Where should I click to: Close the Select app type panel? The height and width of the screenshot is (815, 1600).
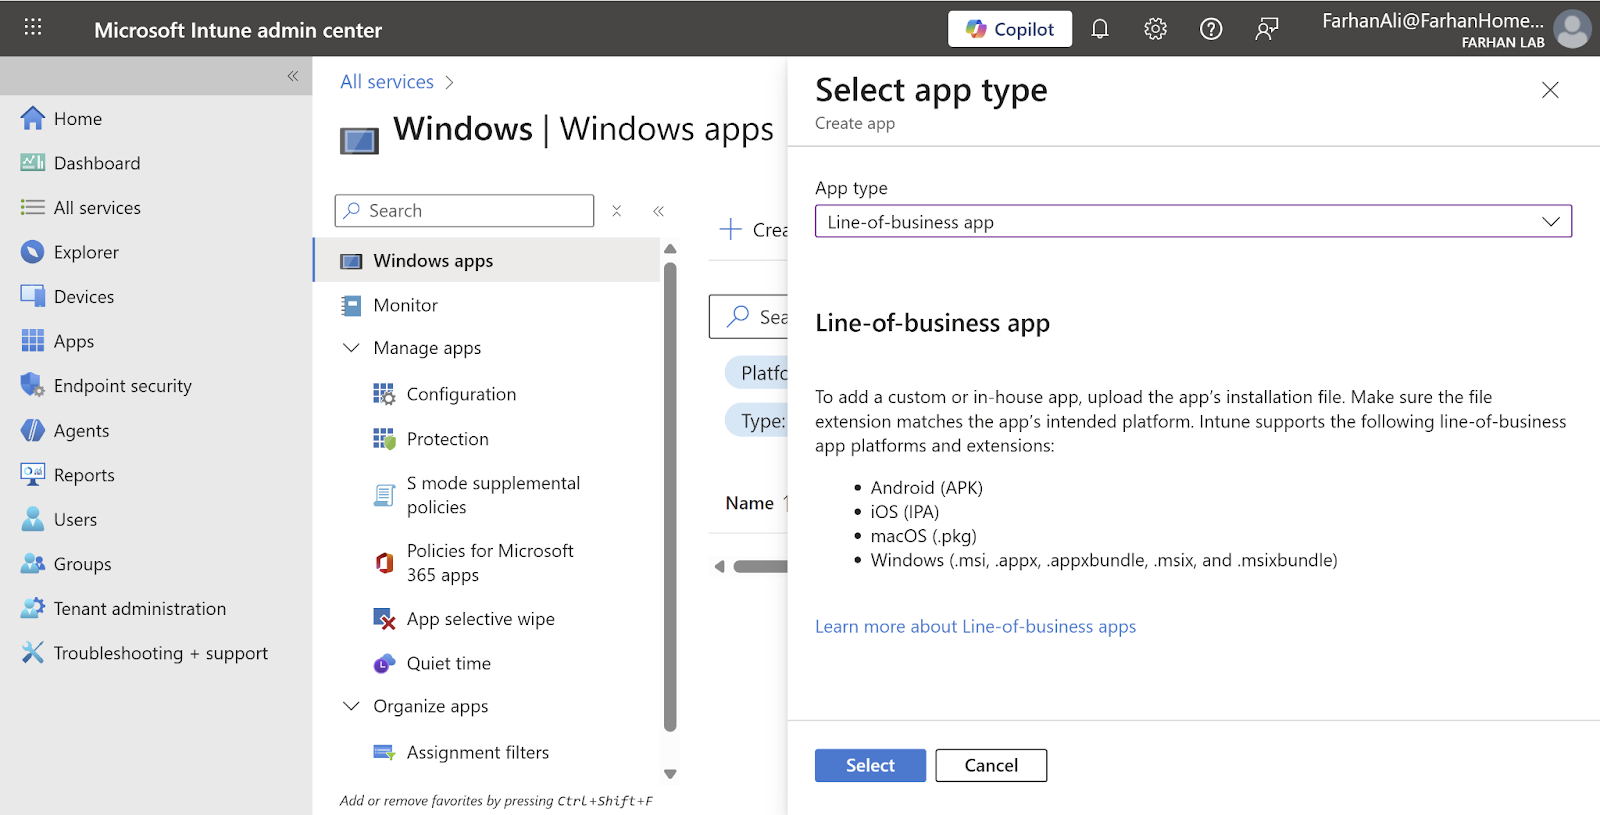coord(1550,90)
